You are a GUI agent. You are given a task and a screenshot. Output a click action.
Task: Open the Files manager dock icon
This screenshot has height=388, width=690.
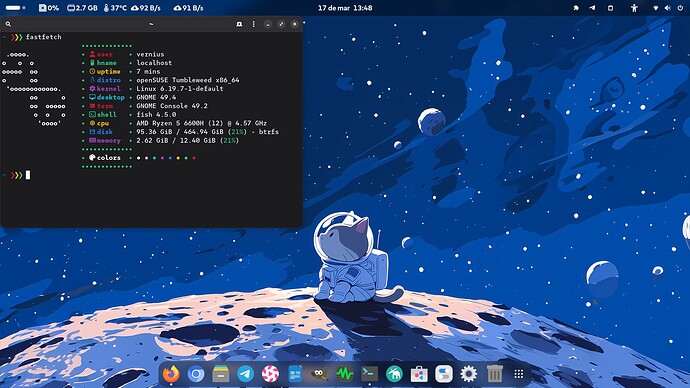pos(220,374)
